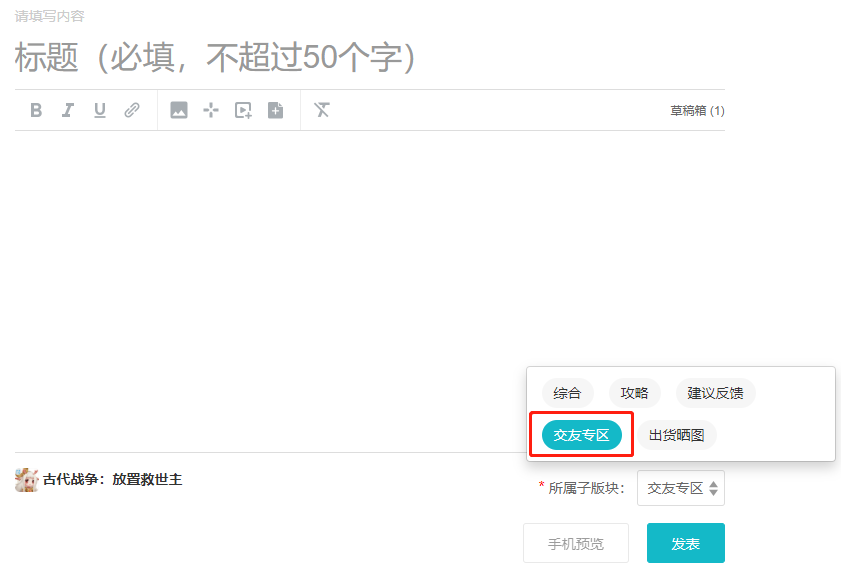Select the 交友专区 sub-board option
Screen dimensions: 841x573
(581, 435)
